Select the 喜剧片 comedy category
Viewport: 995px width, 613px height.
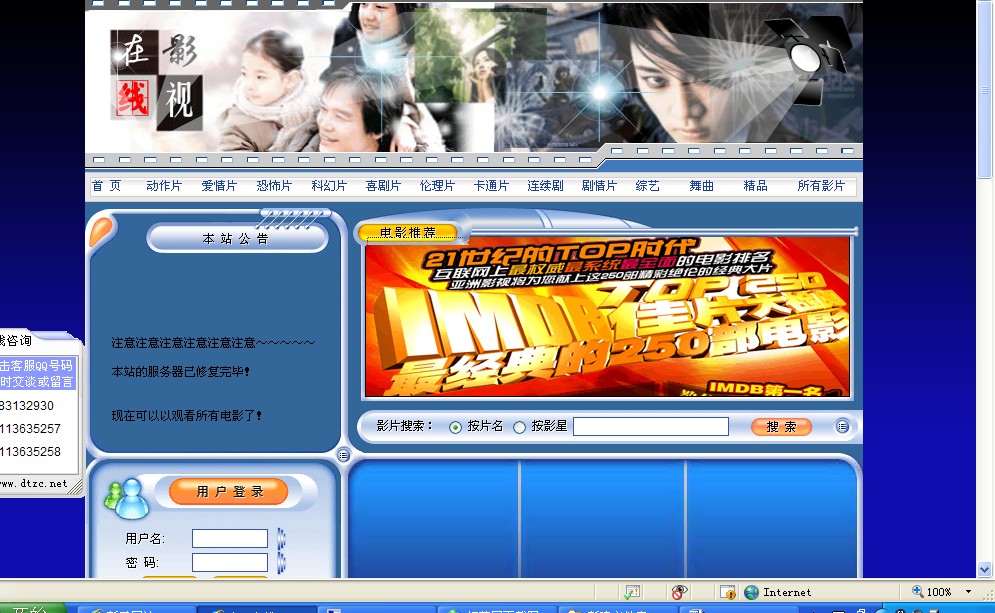point(383,186)
